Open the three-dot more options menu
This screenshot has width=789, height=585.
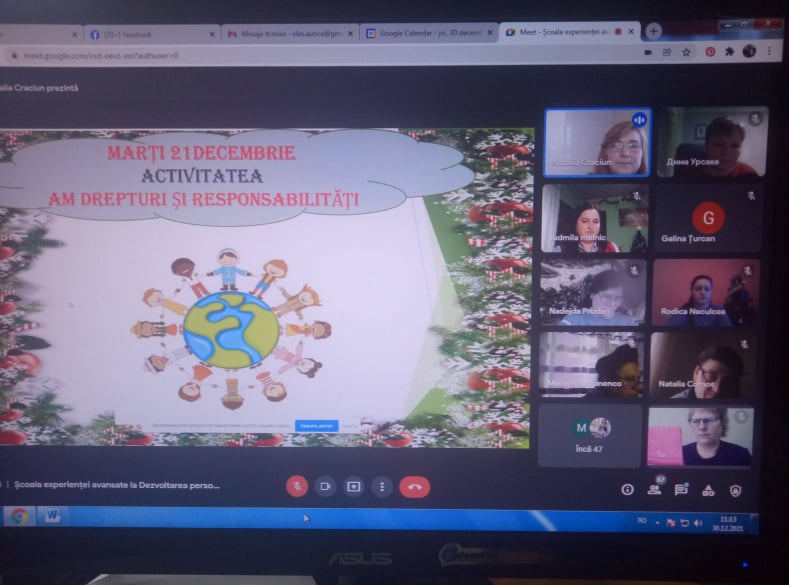coord(381,486)
